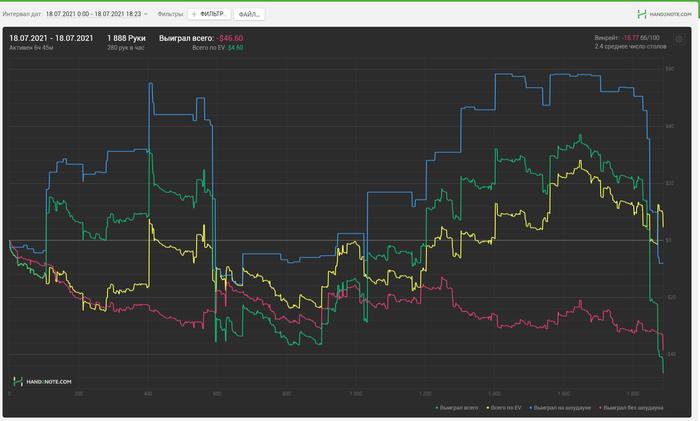Click the 1 200 x-axis label
This screenshot has width=700, height=421.
click(425, 394)
